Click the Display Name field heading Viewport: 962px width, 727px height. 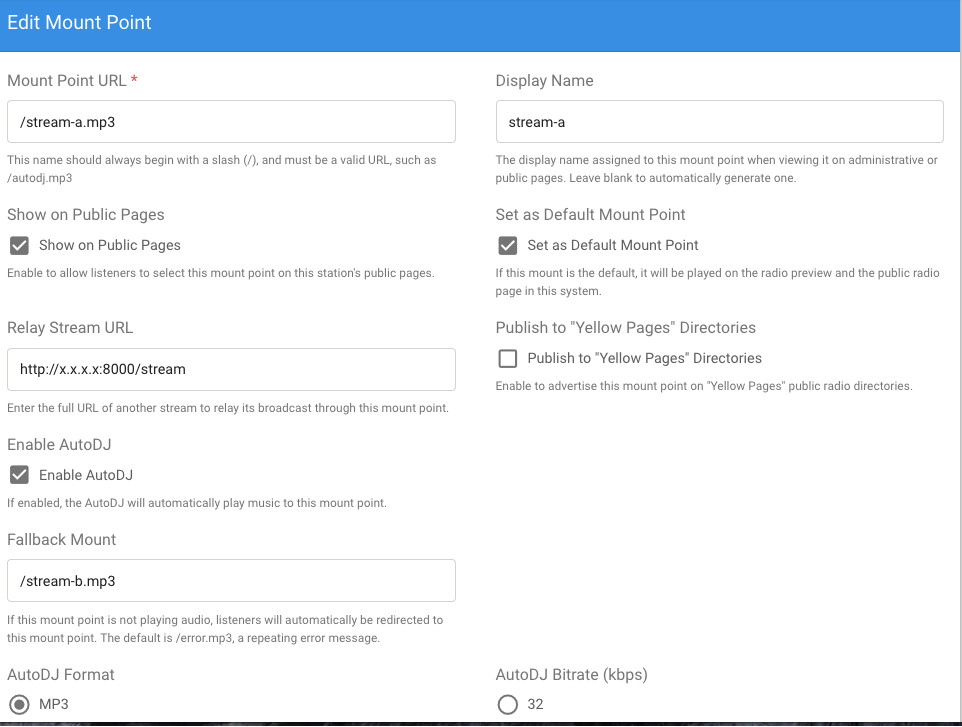pyautogui.click(x=544, y=80)
